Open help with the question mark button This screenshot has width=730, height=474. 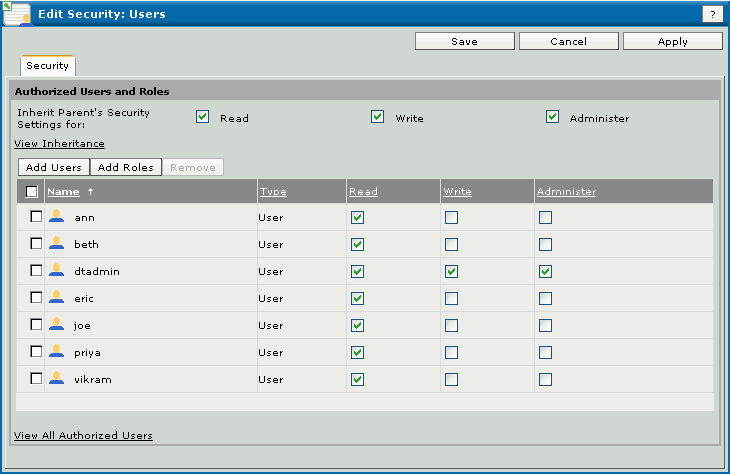click(712, 14)
